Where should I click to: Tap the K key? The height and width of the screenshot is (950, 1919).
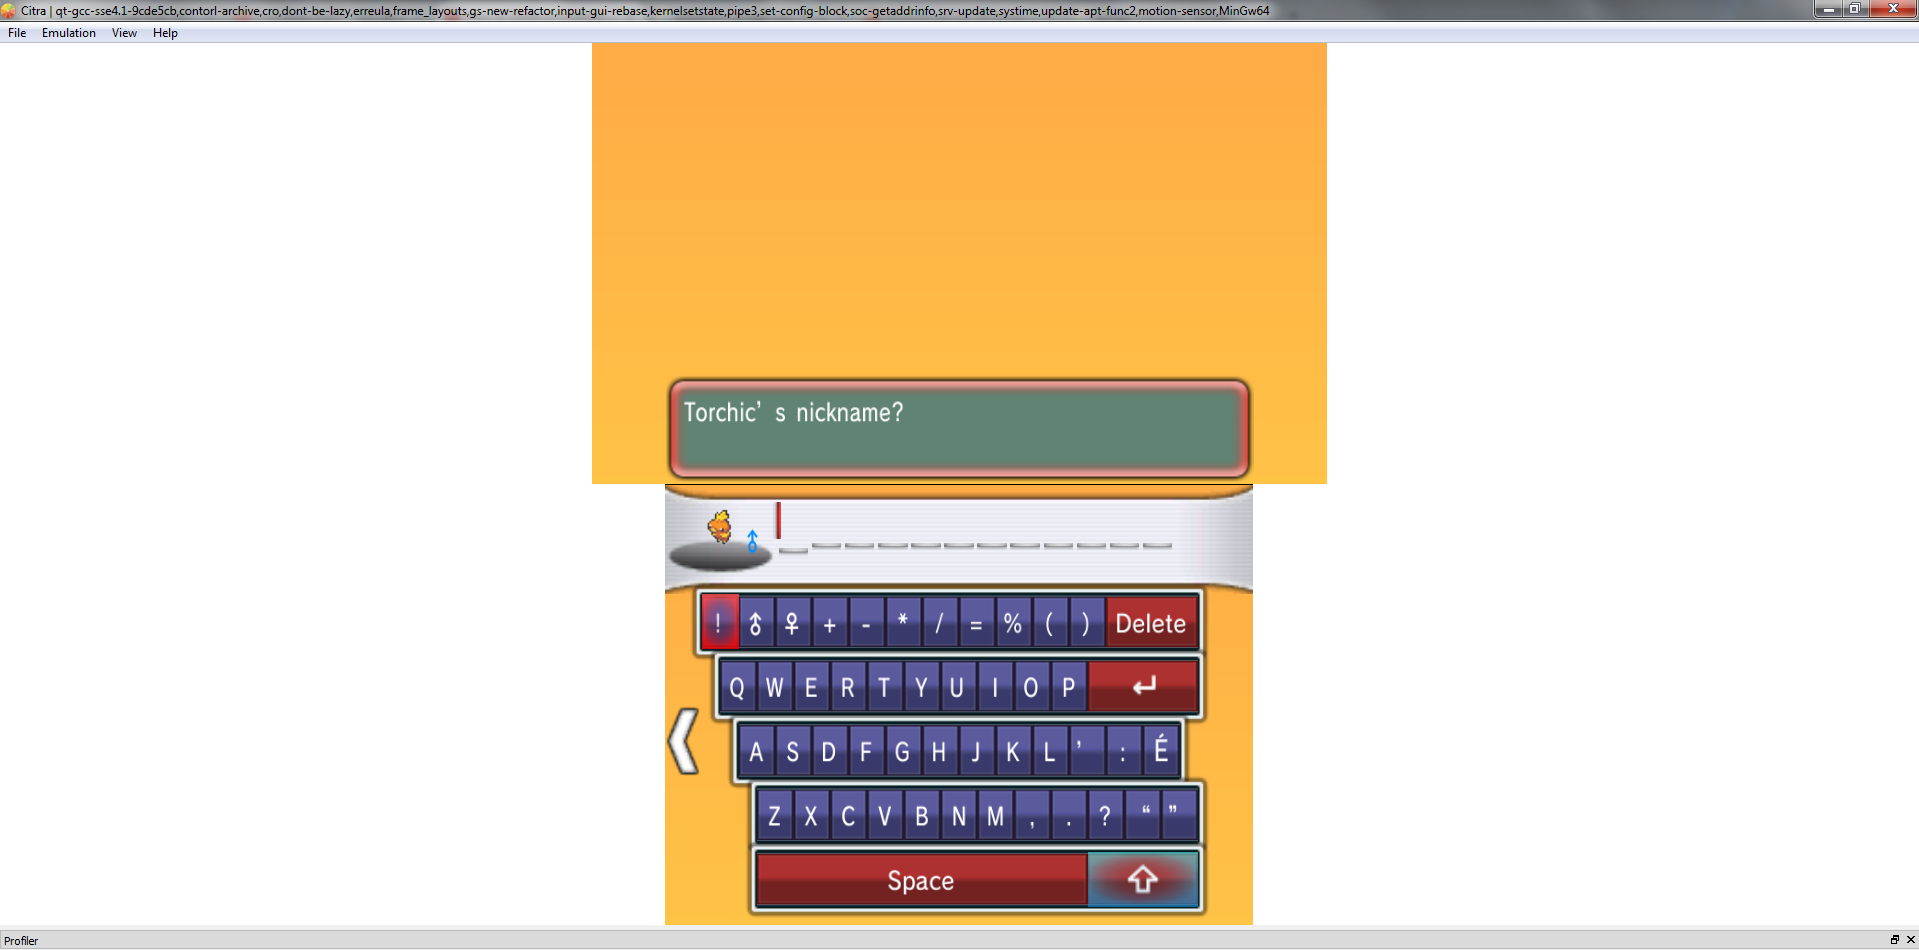pyautogui.click(x=1013, y=752)
